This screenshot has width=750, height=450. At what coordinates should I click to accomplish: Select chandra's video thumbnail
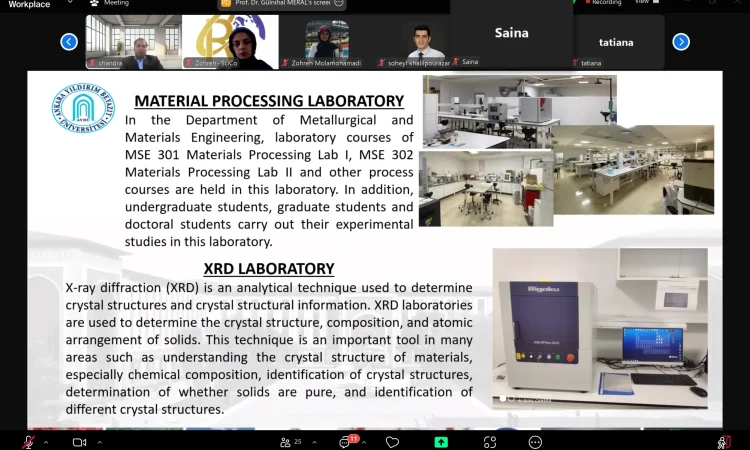[133, 42]
